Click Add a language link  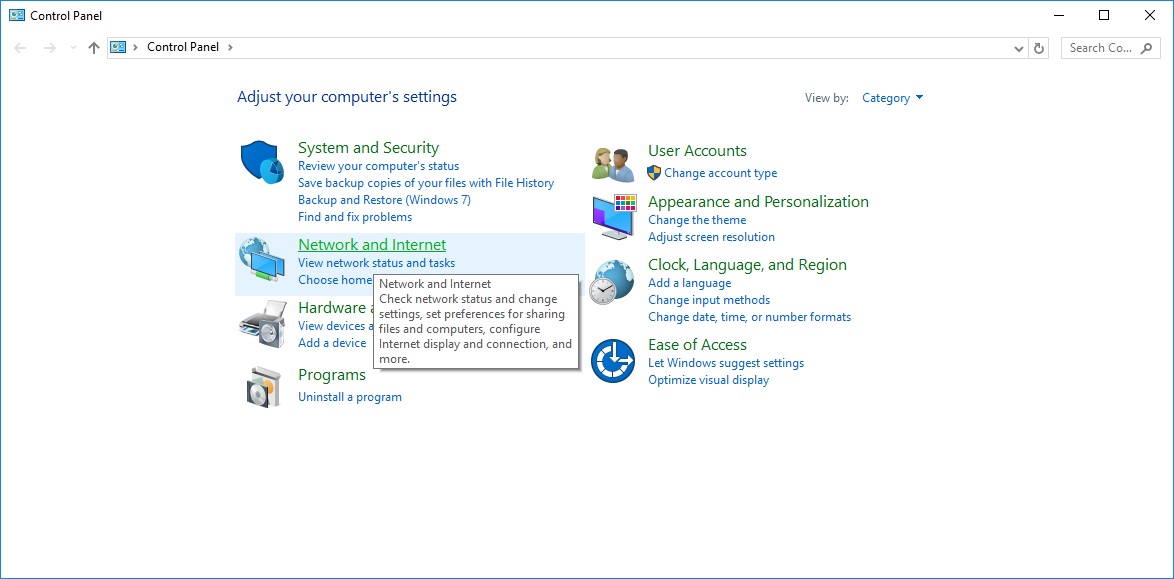[x=690, y=283]
